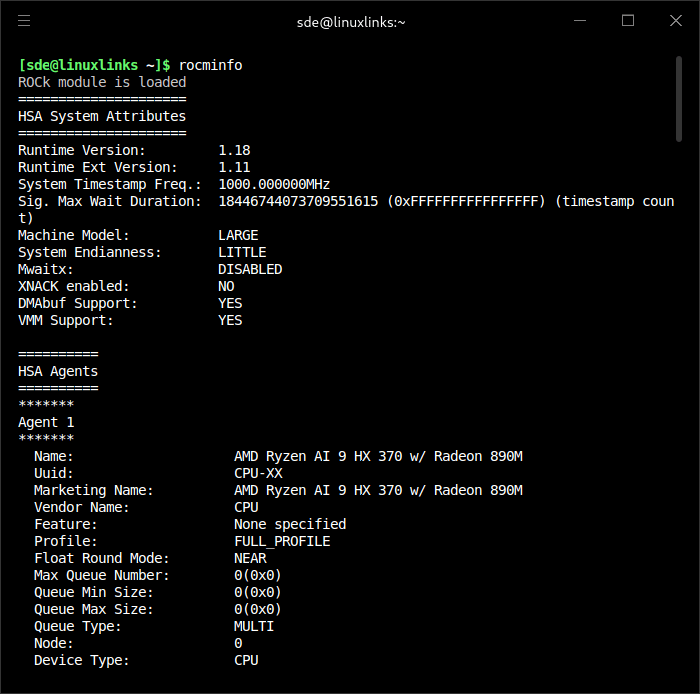Select VMM Support value YES

click(230, 320)
